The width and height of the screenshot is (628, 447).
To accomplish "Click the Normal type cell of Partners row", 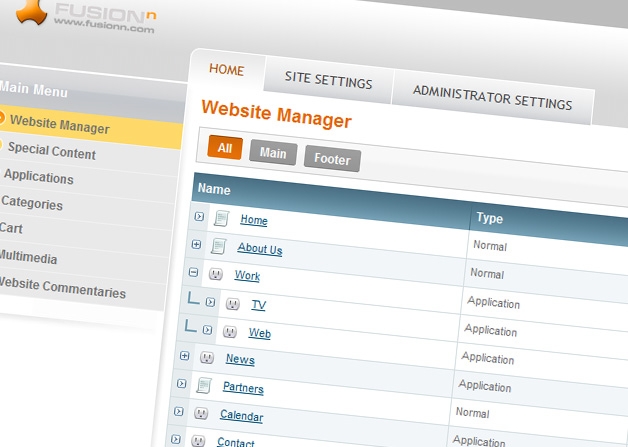I will pyautogui.click(x=473, y=413).
